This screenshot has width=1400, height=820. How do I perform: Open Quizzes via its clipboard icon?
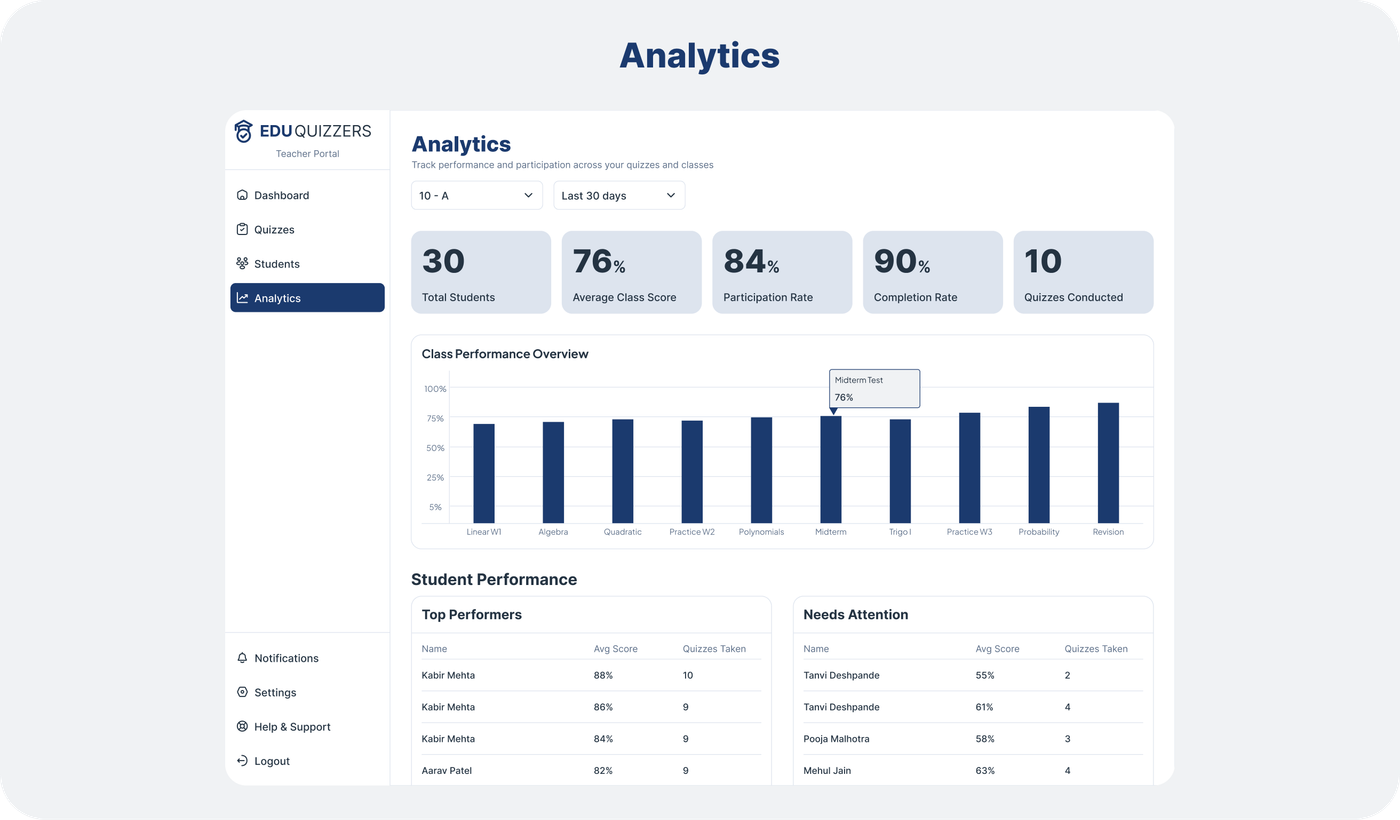point(241,229)
